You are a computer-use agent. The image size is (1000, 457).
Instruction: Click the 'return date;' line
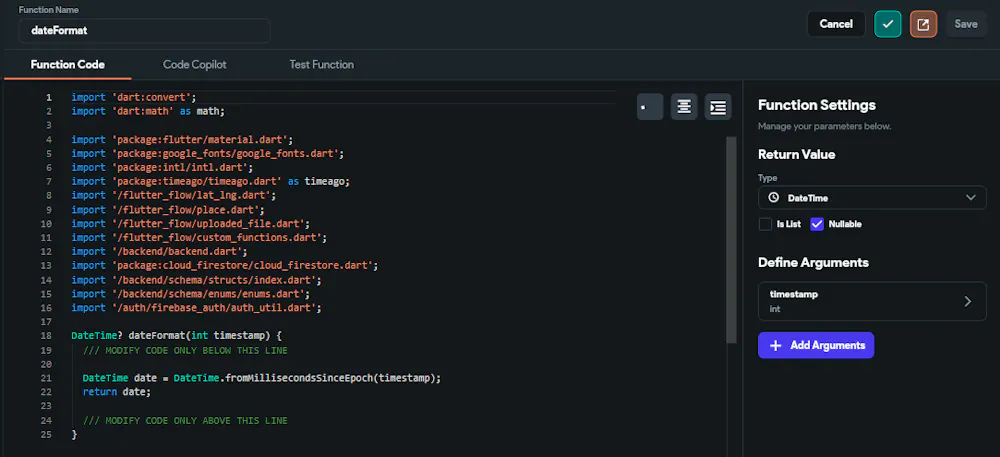[117, 392]
